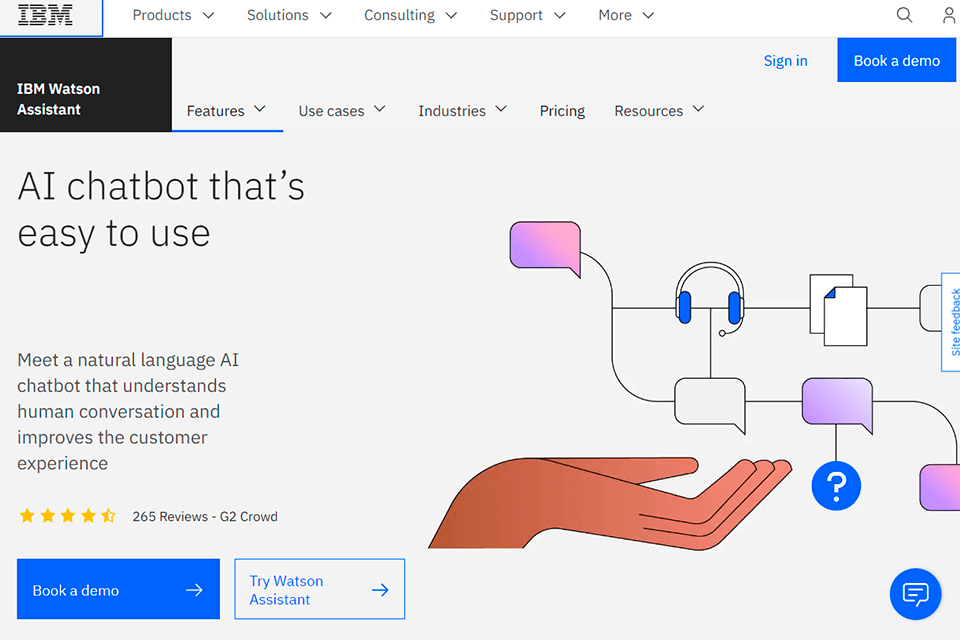Click 265 Reviews - G2 Crowd text
Viewport: 960px width, 640px height.
(205, 516)
